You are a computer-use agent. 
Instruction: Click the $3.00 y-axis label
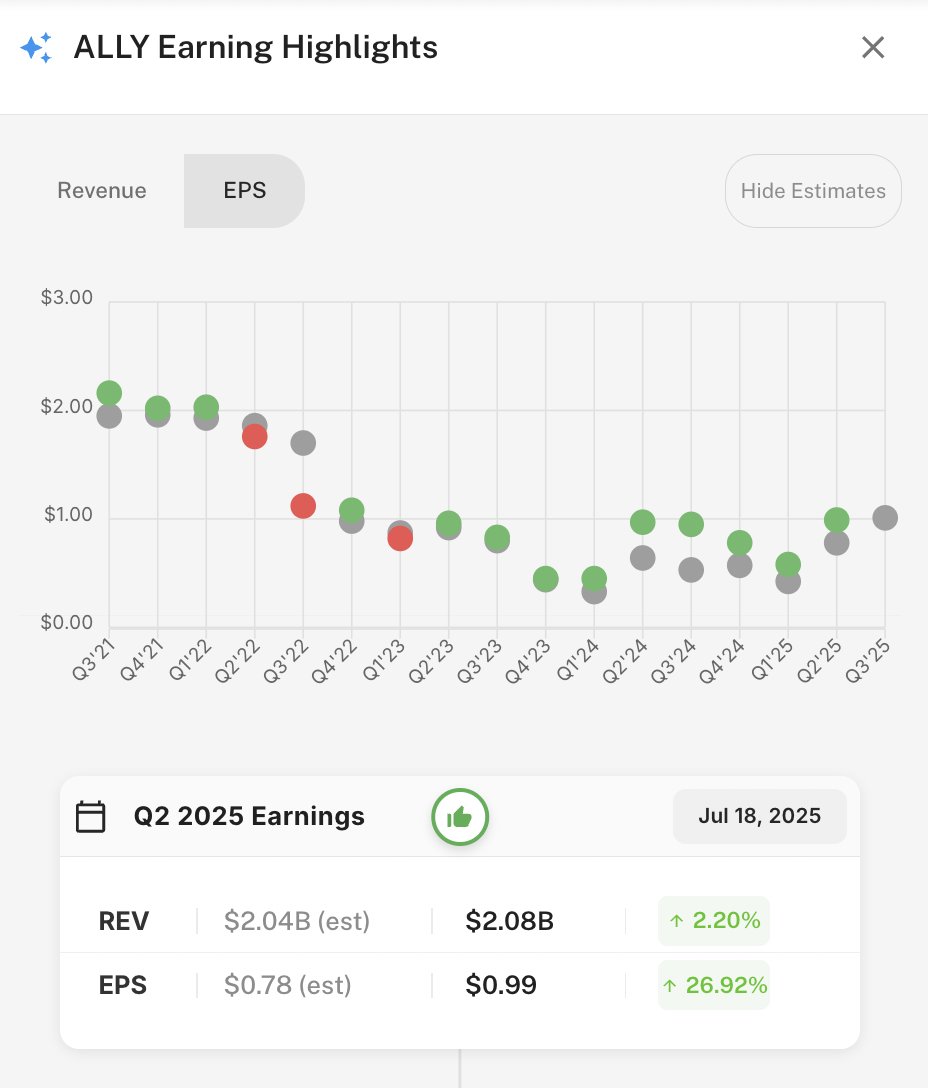[x=67, y=297]
